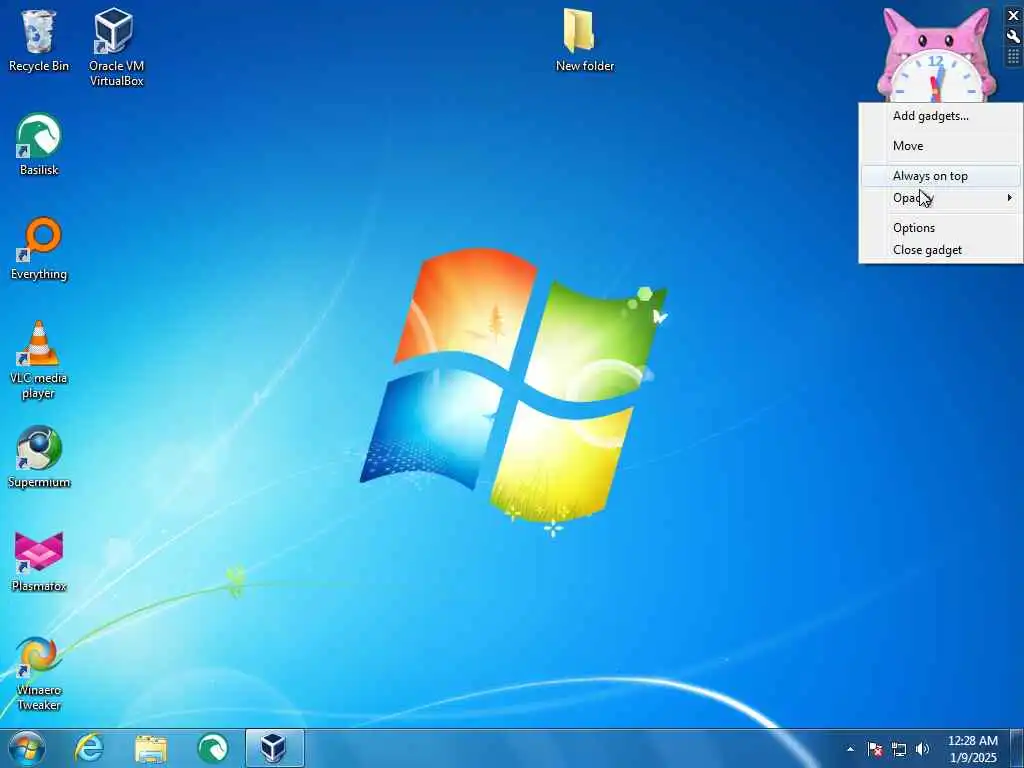The height and width of the screenshot is (768, 1024).
Task: Launch Basilisk from the taskbar
Action: click(x=212, y=748)
